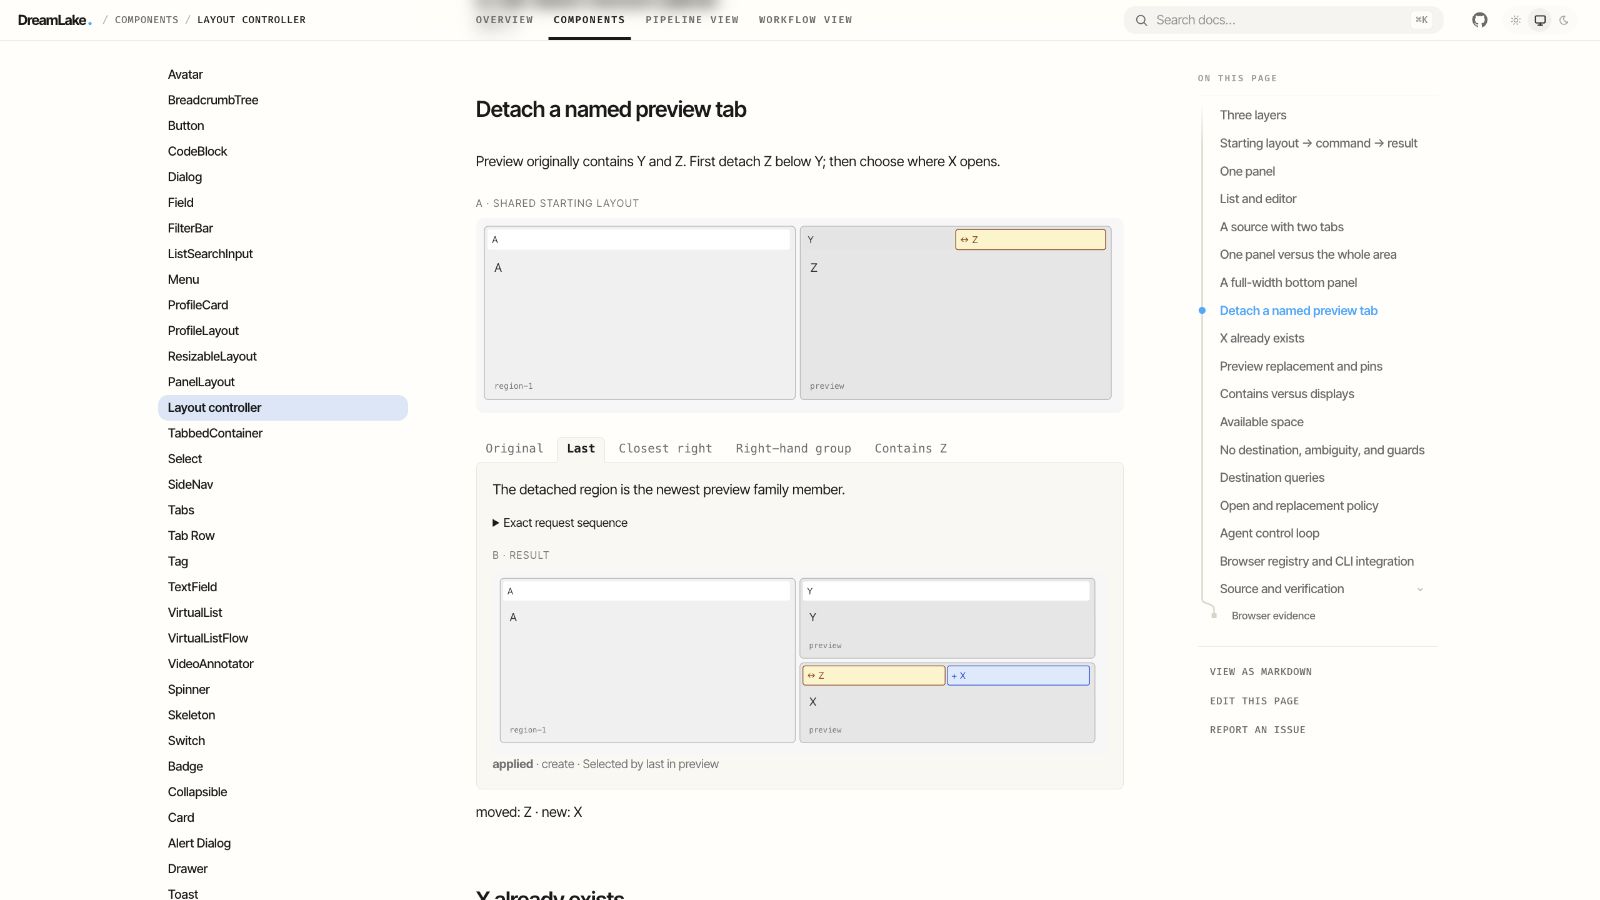Click the yellow Z tab in starting layout
Screen dimensions: 1600x900
click(x=1030, y=240)
